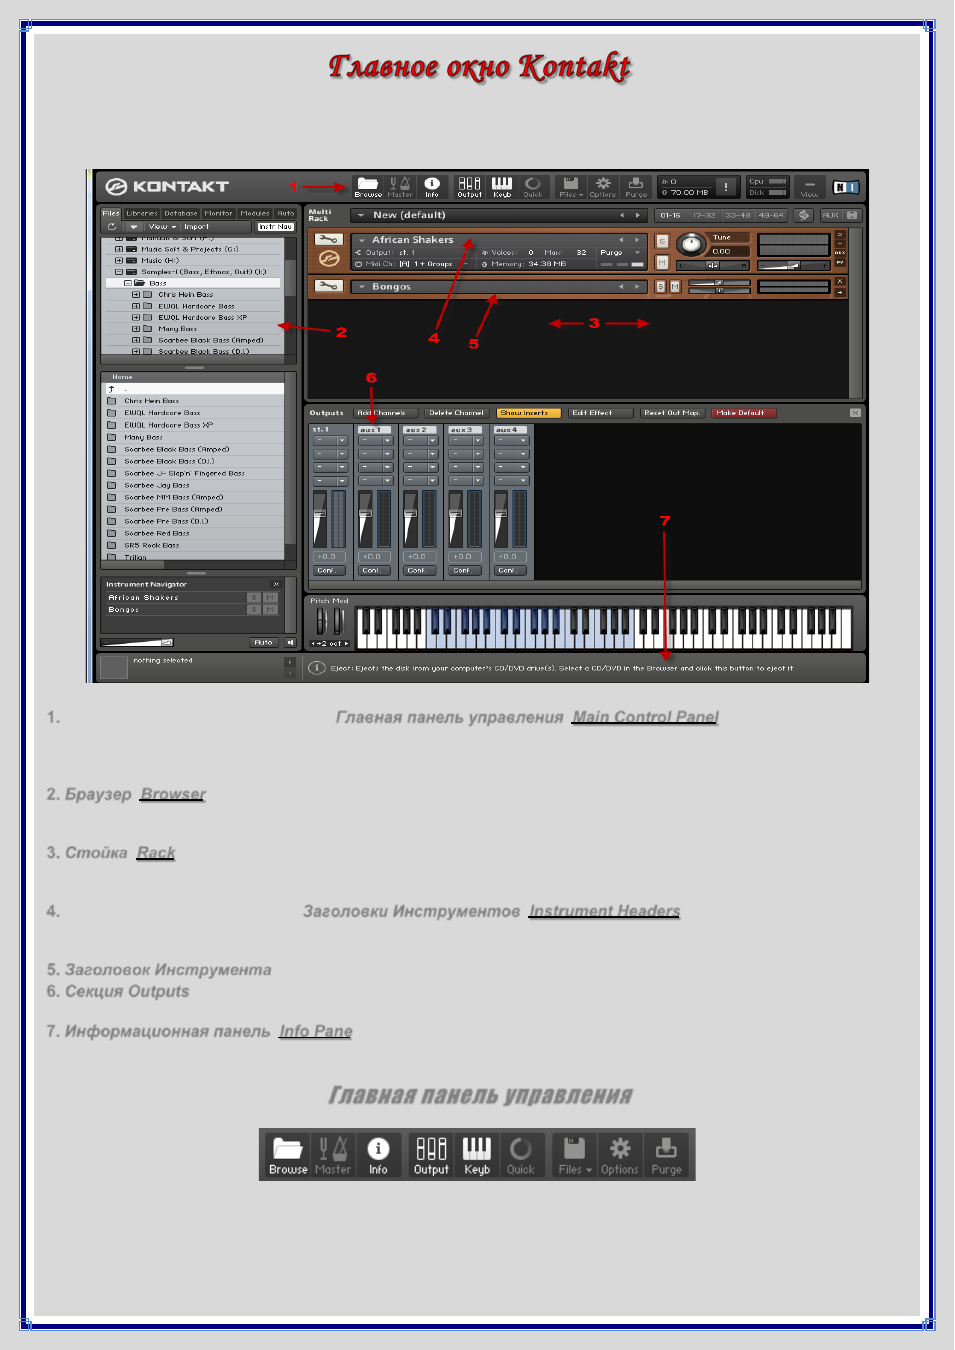Click browser refresh icon
Viewport: 955px width, 1350px height.
pyautogui.click(x=112, y=227)
